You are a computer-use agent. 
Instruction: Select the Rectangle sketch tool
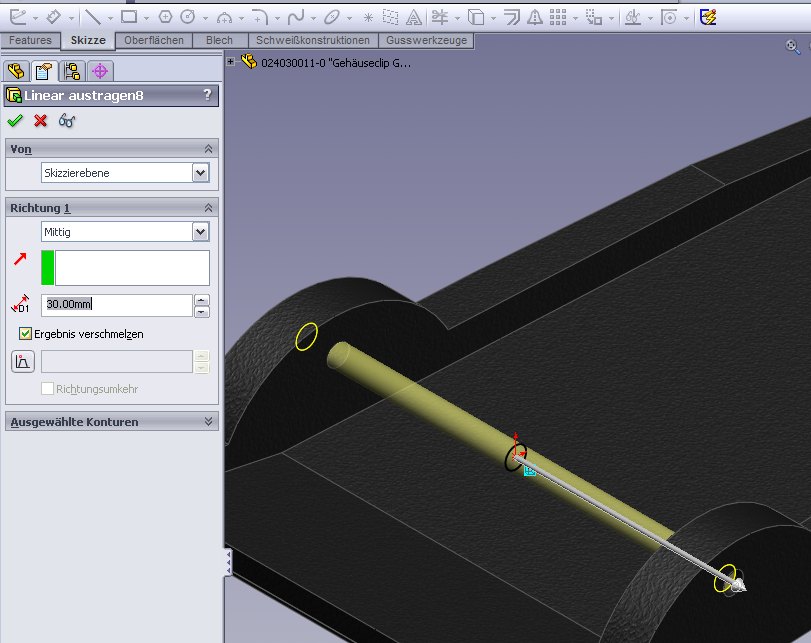coord(129,17)
